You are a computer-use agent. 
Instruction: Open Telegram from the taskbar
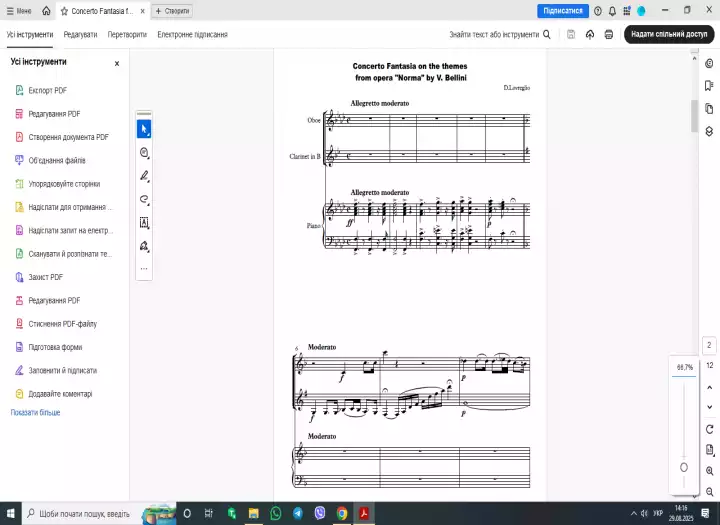[298, 513]
